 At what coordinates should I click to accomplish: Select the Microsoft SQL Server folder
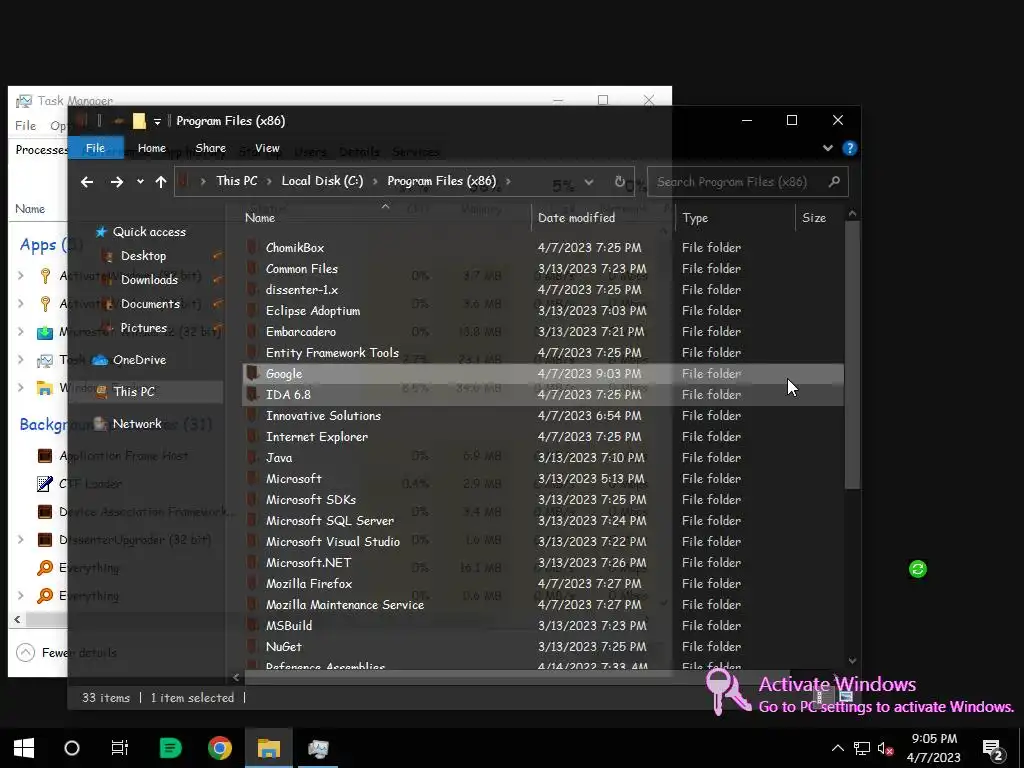click(330, 520)
